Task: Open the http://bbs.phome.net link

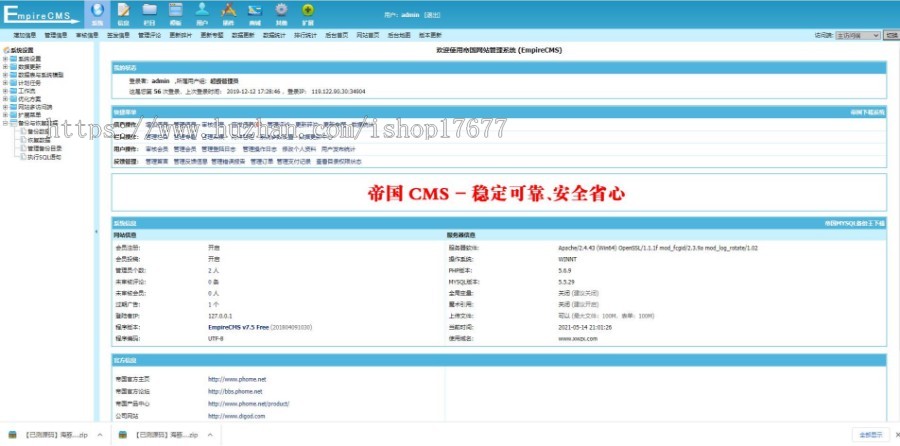Action: click(235, 391)
